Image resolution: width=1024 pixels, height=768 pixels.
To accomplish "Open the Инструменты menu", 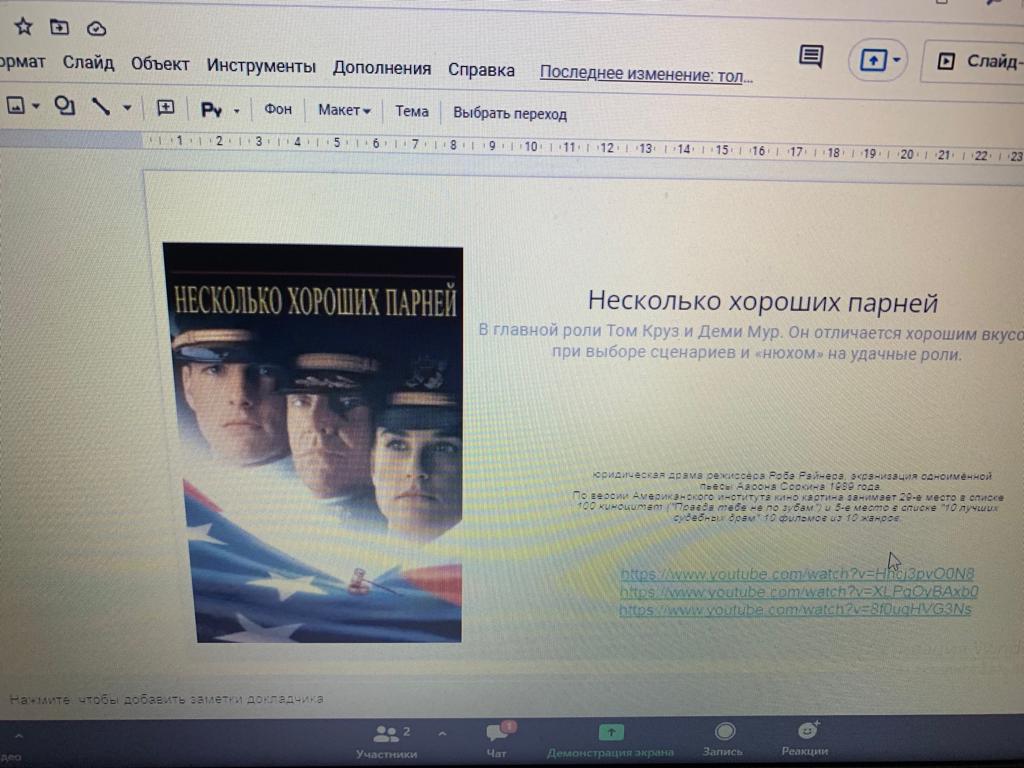I will (261, 66).
